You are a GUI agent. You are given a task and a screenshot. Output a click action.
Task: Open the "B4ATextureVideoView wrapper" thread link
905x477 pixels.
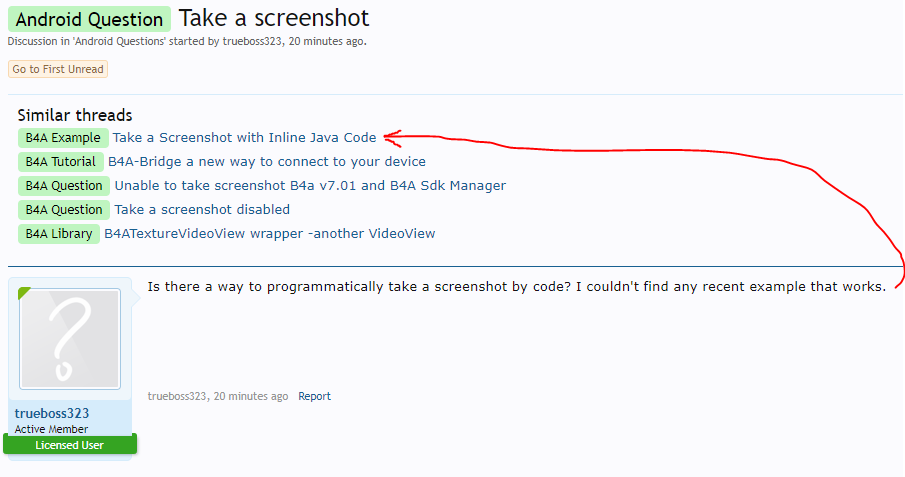tap(270, 234)
